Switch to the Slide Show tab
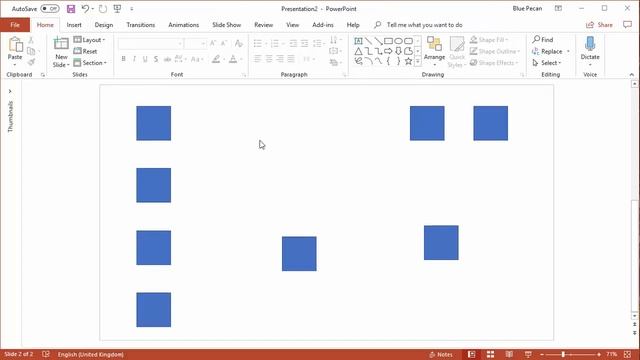 [x=227, y=25]
